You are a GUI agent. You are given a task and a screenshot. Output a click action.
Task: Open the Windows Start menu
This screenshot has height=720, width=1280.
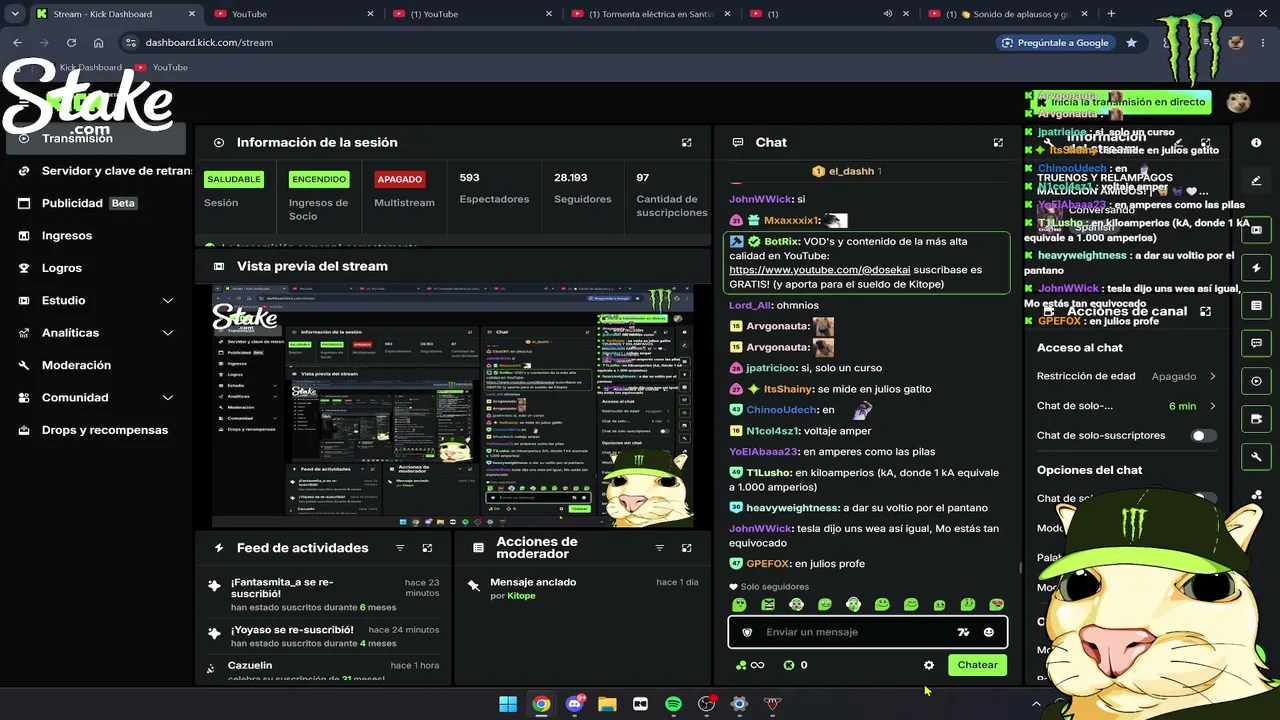point(508,704)
